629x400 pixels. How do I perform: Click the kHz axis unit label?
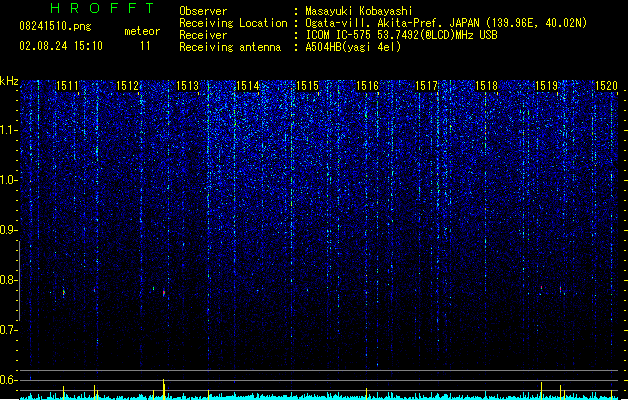coord(9,81)
